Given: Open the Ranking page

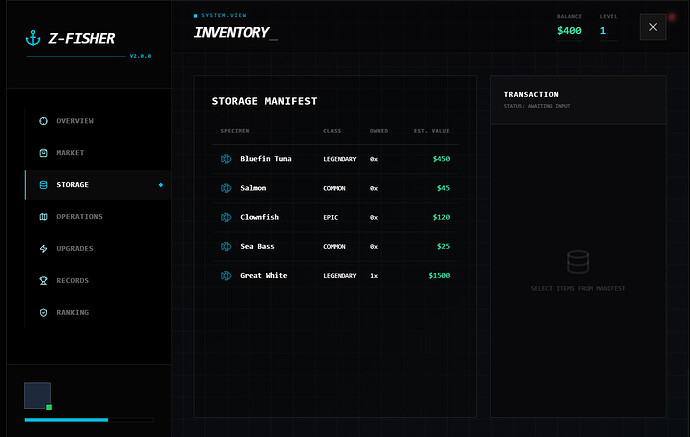Looking at the screenshot, I should pyautogui.click(x=72, y=313).
